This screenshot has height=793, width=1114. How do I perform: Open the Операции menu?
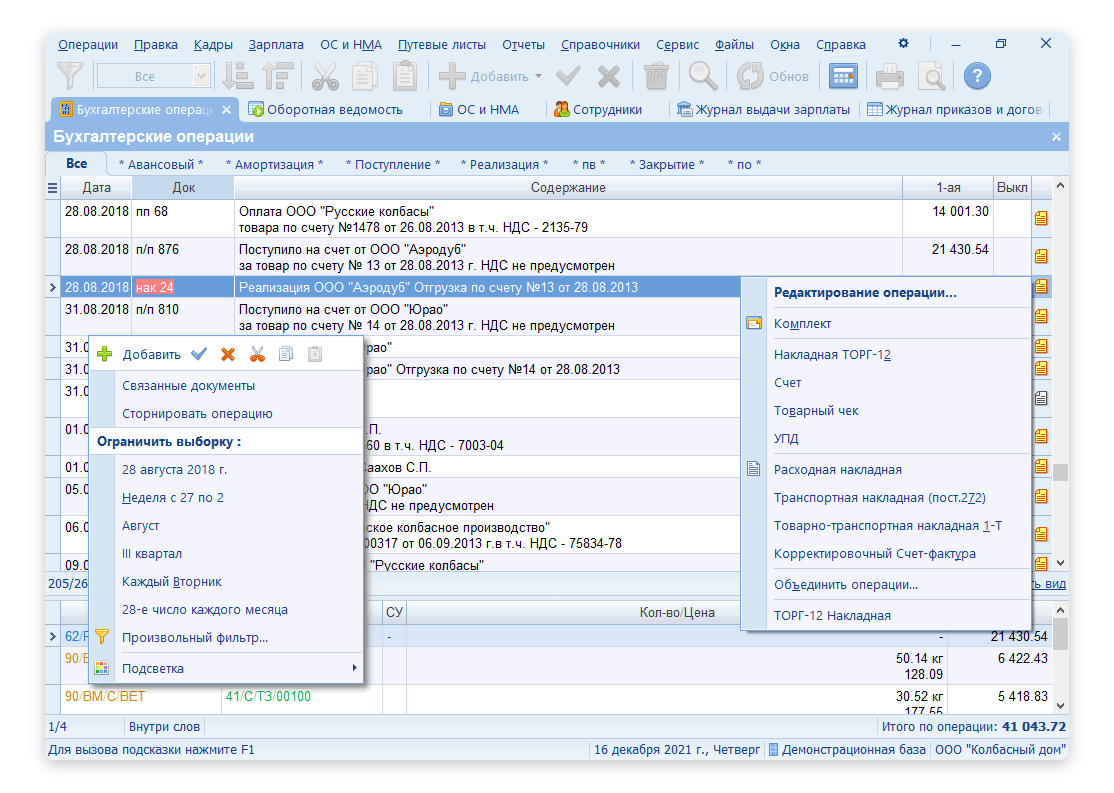click(88, 44)
